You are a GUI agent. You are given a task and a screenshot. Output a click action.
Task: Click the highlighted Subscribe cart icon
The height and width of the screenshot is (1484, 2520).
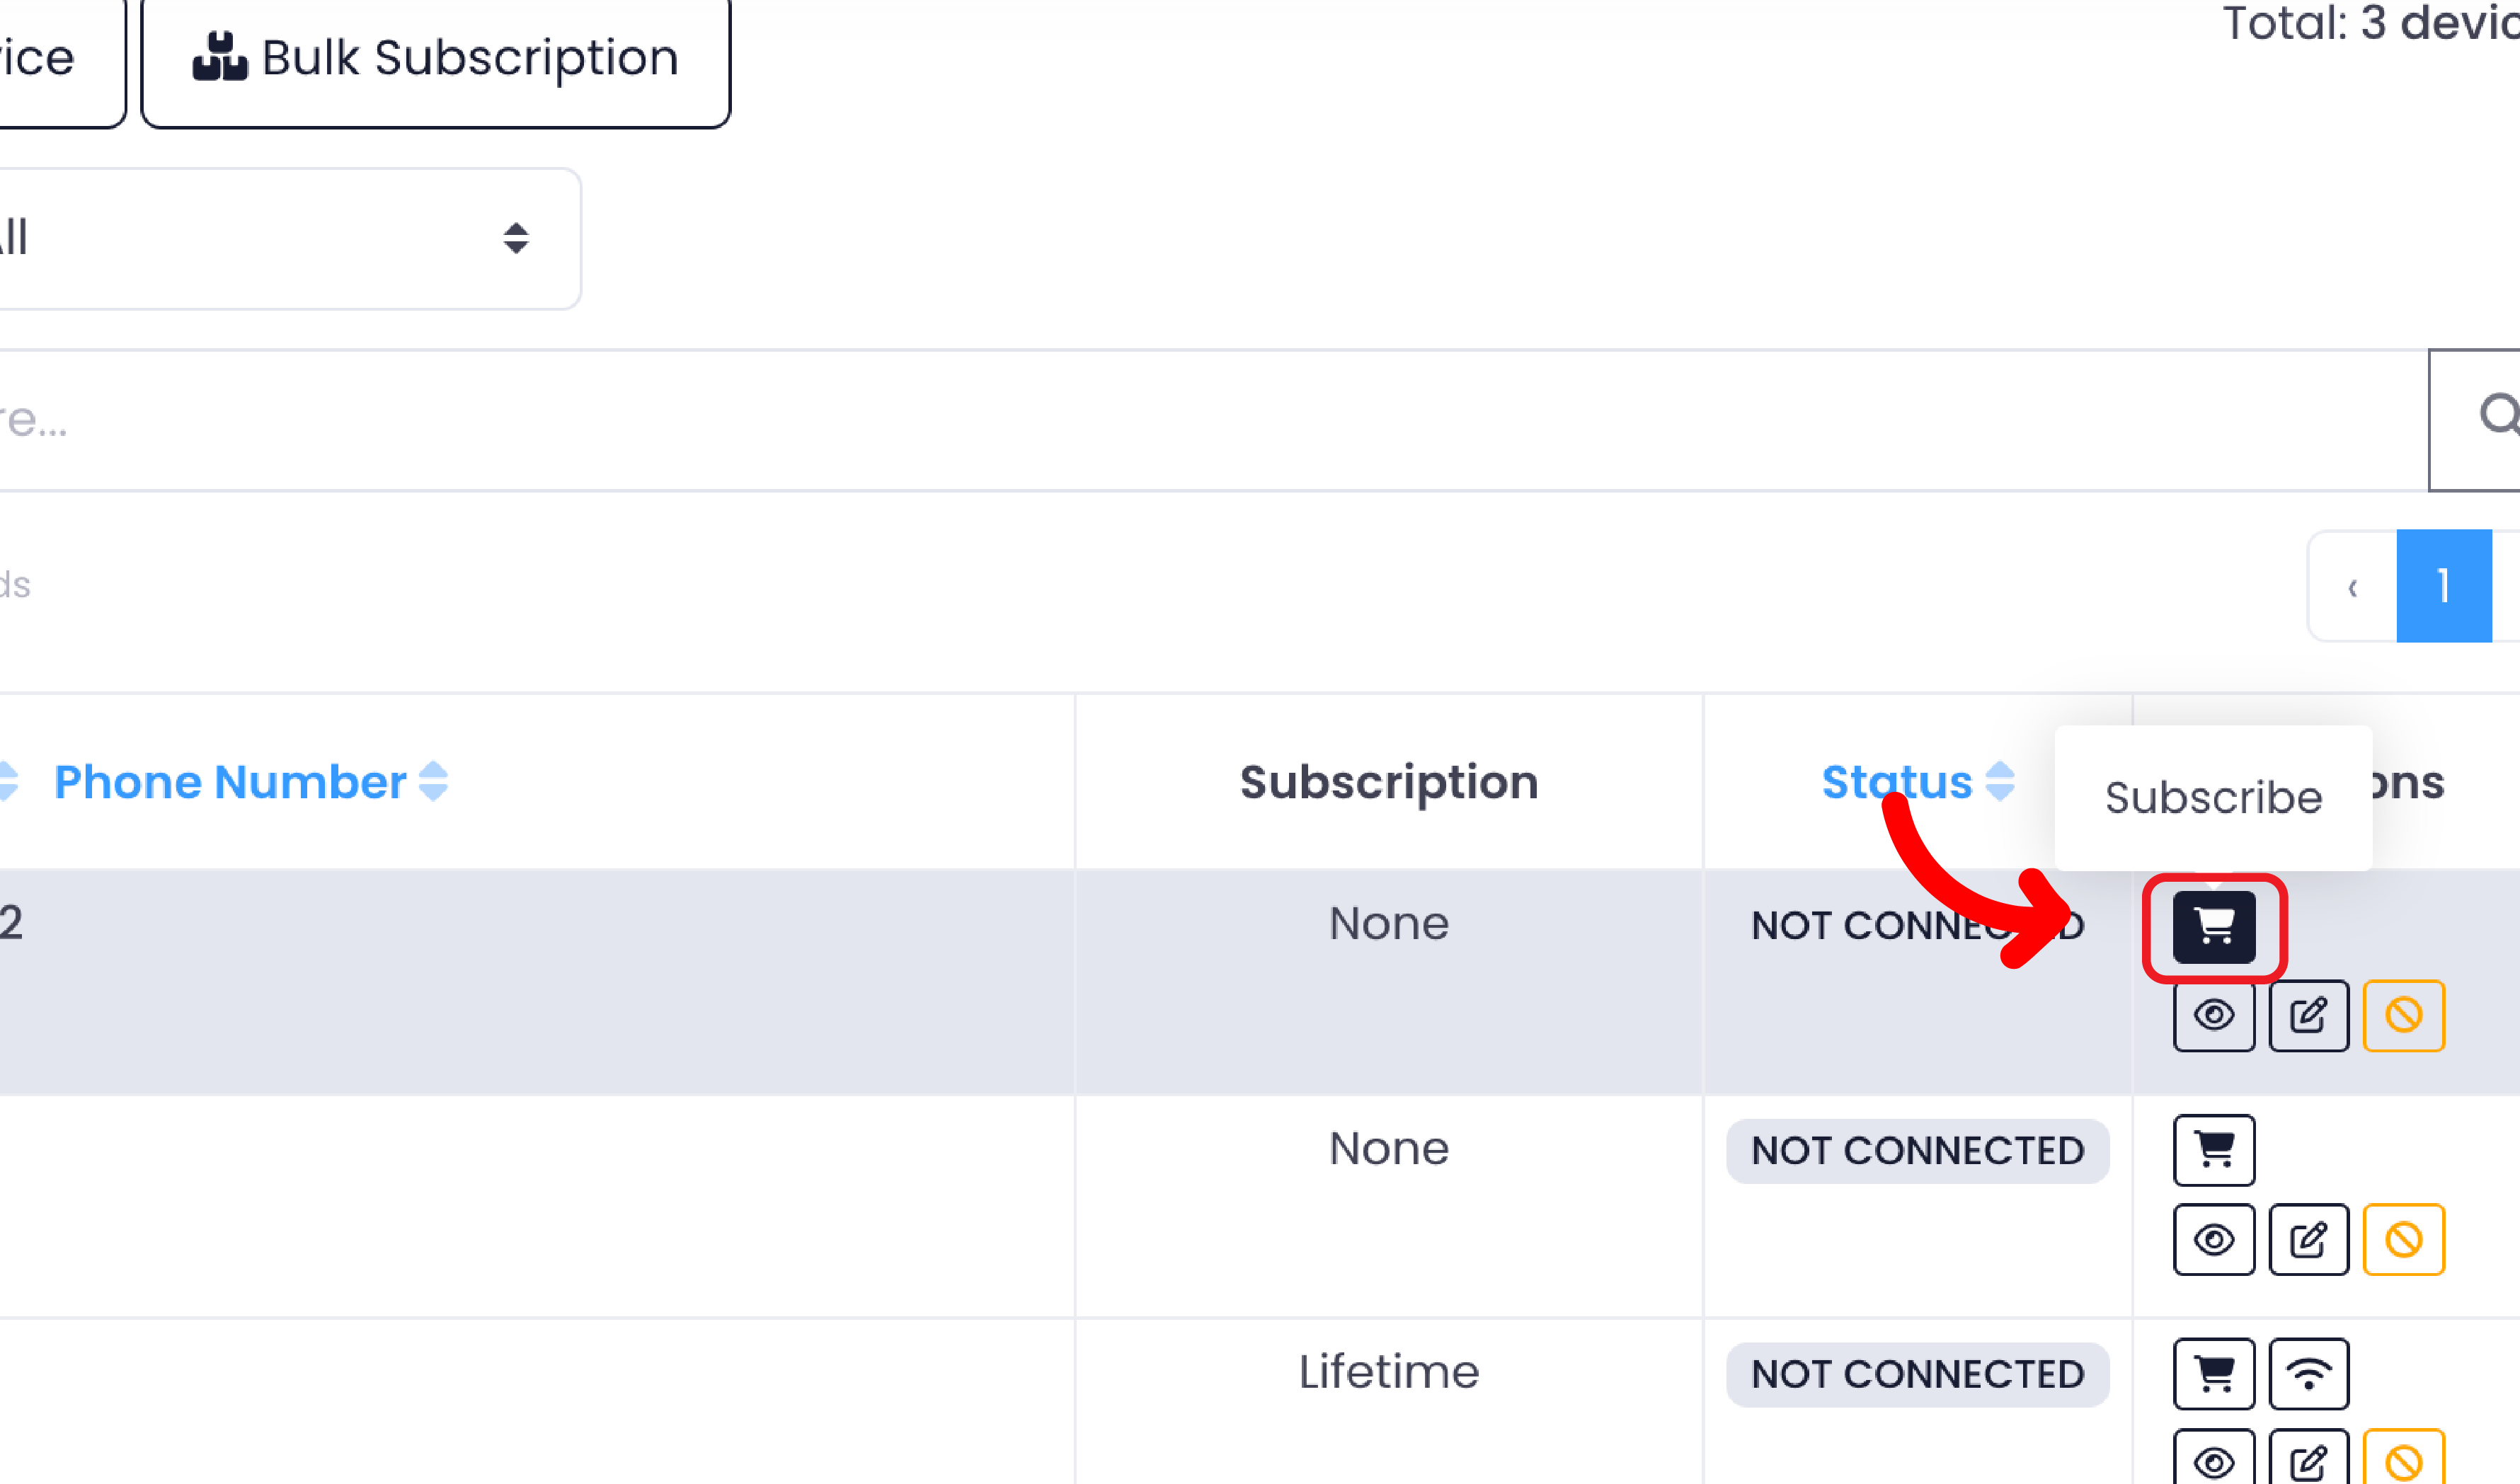click(x=2213, y=926)
